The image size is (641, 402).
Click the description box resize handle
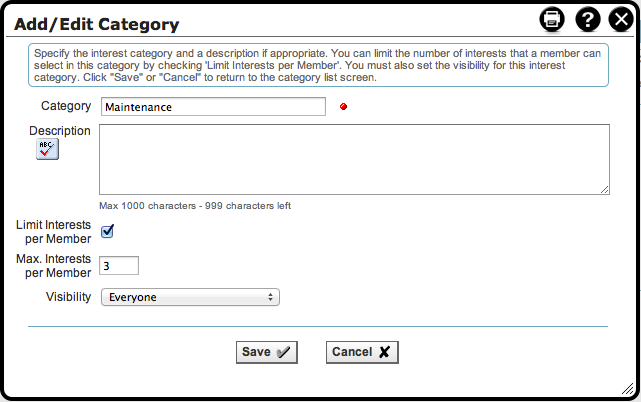tap(605, 189)
